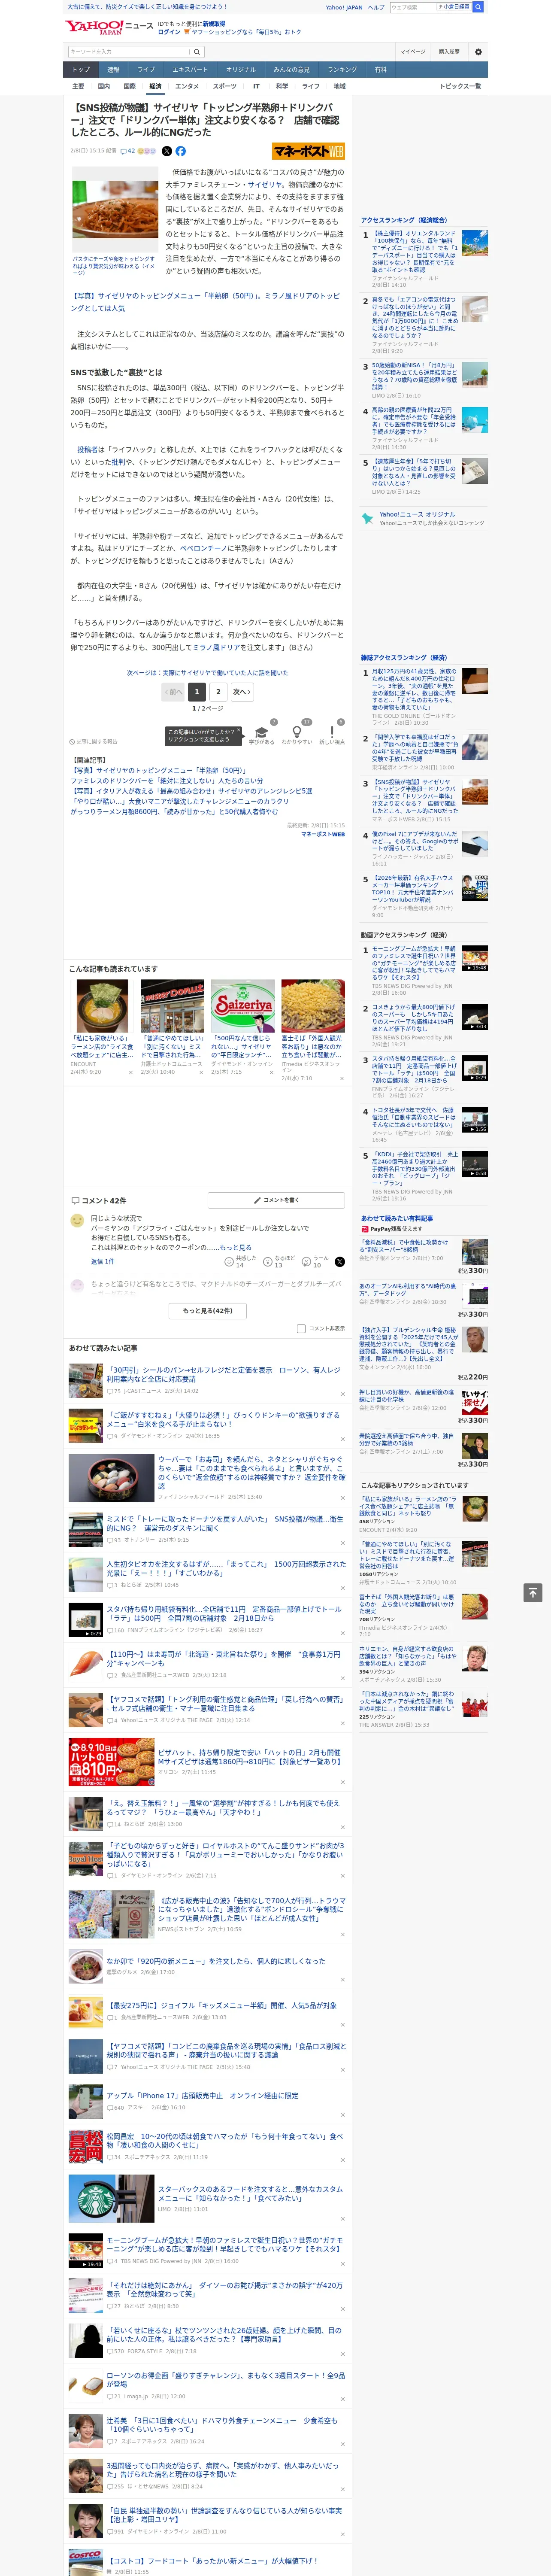Click first commenter's yellow avatar icon
Viewport: 551px width, 2576px height.
click(x=77, y=1220)
